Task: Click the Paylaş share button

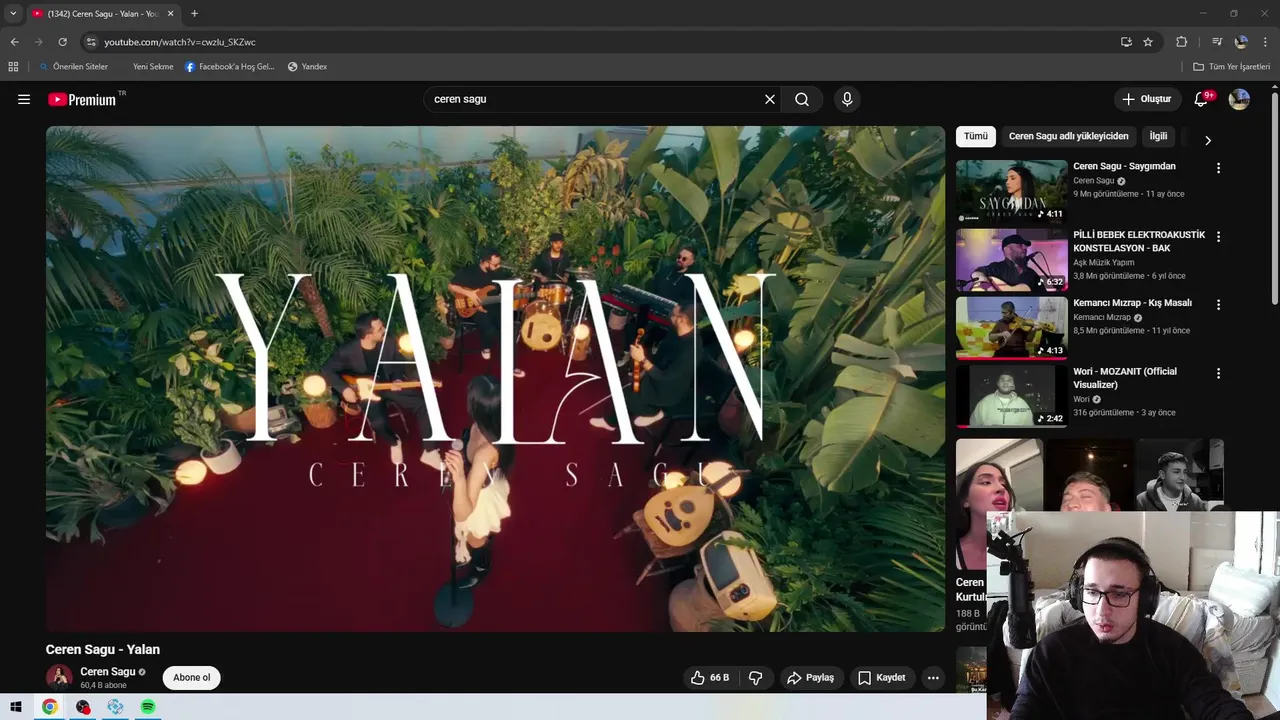Action: pos(810,678)
